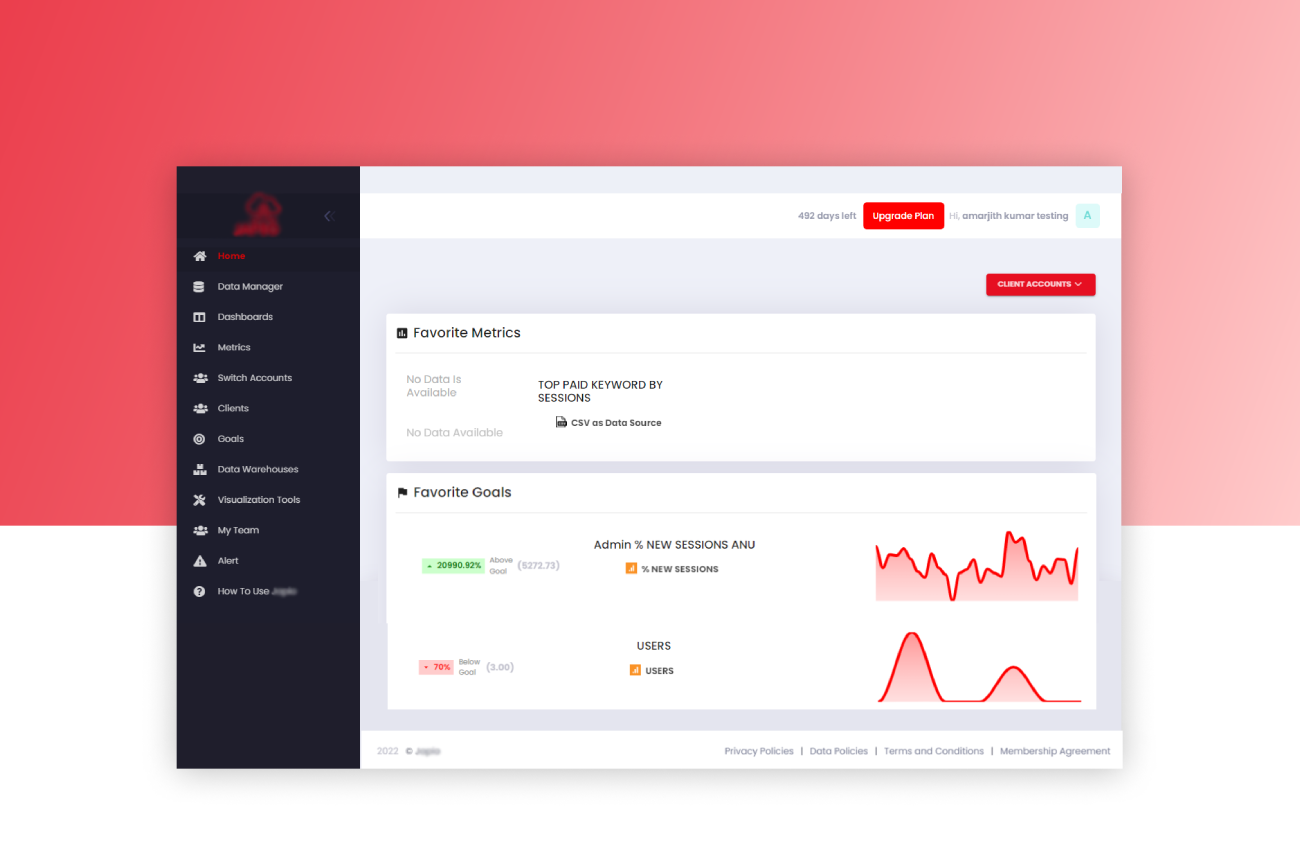Click the Home house icon in sidebar

pyautogui.click(x=199, y=256)
